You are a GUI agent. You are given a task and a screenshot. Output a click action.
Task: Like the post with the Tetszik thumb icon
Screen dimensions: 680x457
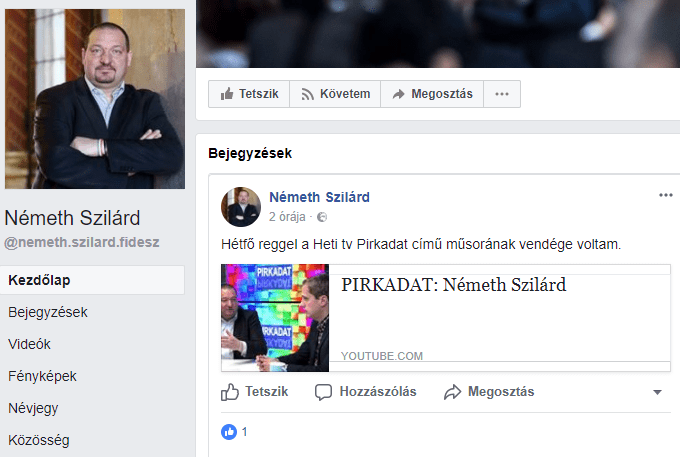pos(230,392)
